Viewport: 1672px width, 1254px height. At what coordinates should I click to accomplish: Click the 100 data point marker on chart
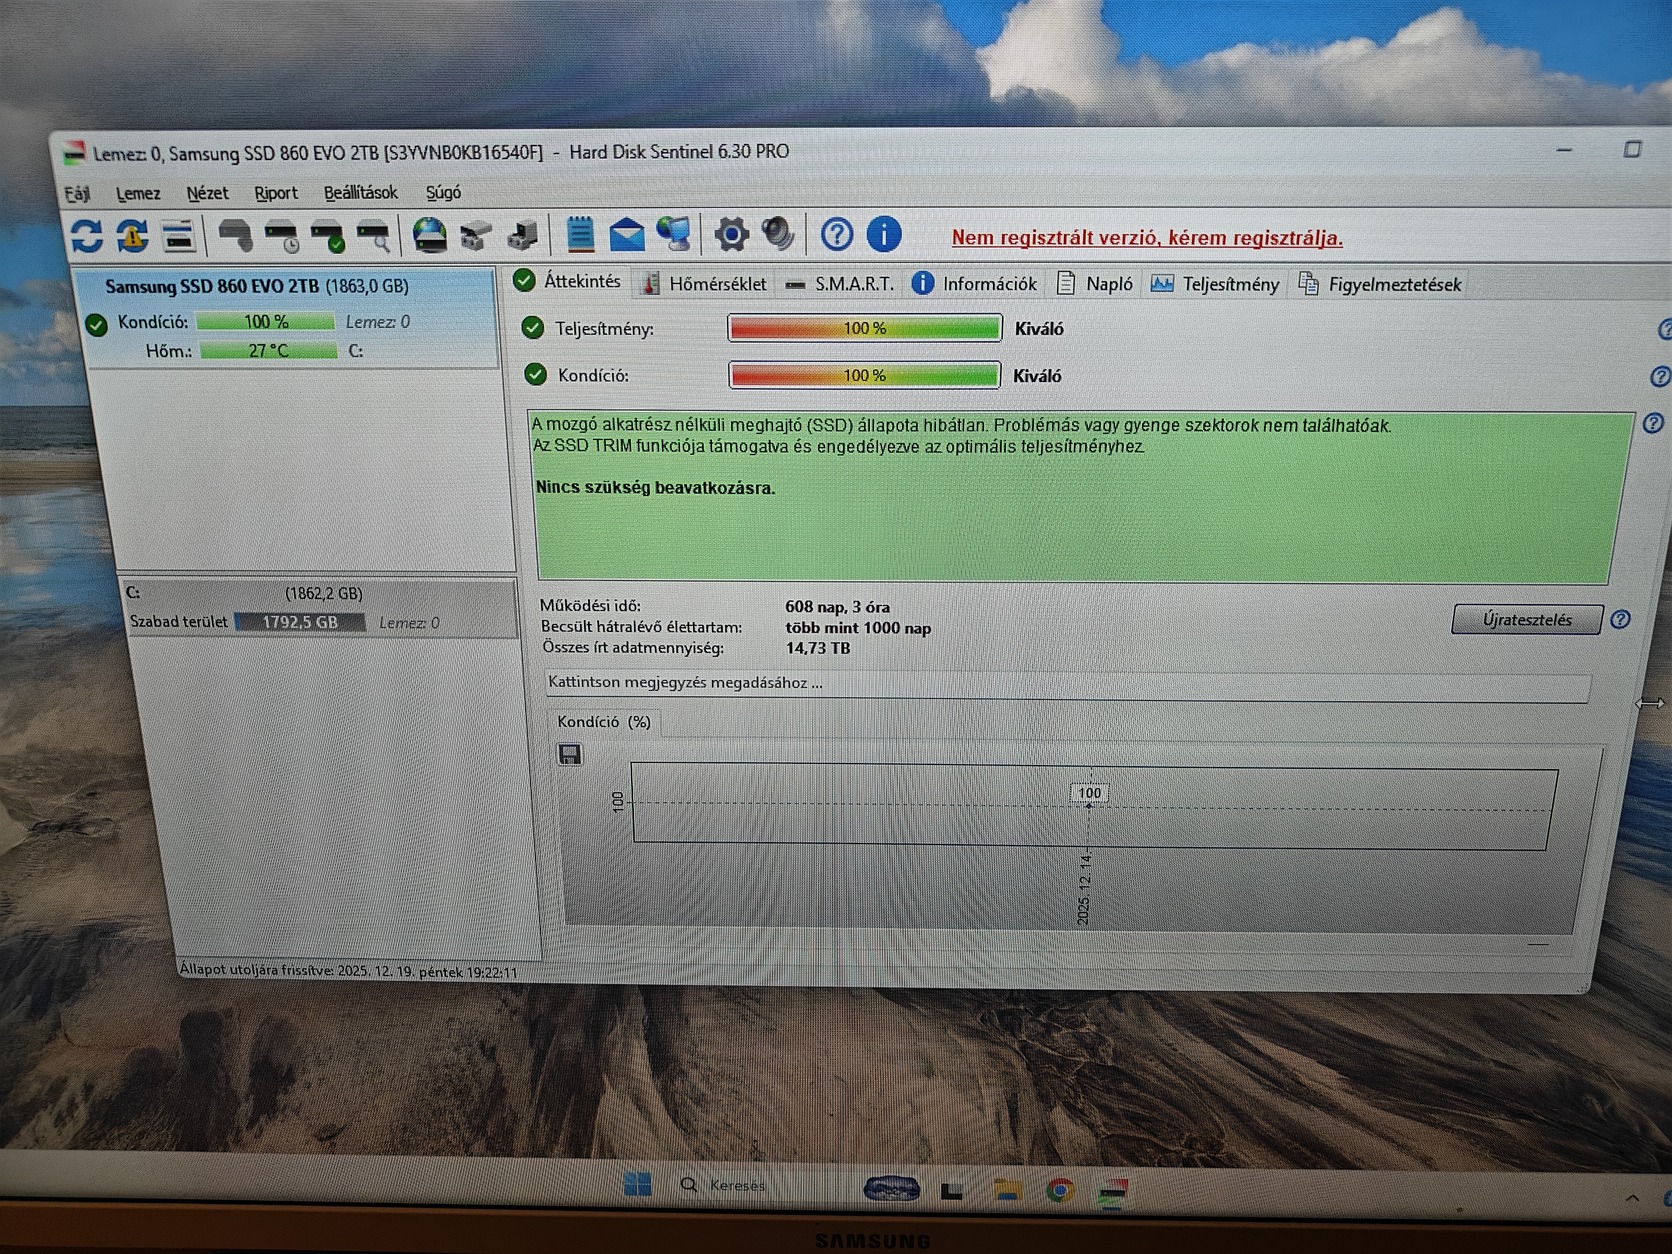point(1089,793)
